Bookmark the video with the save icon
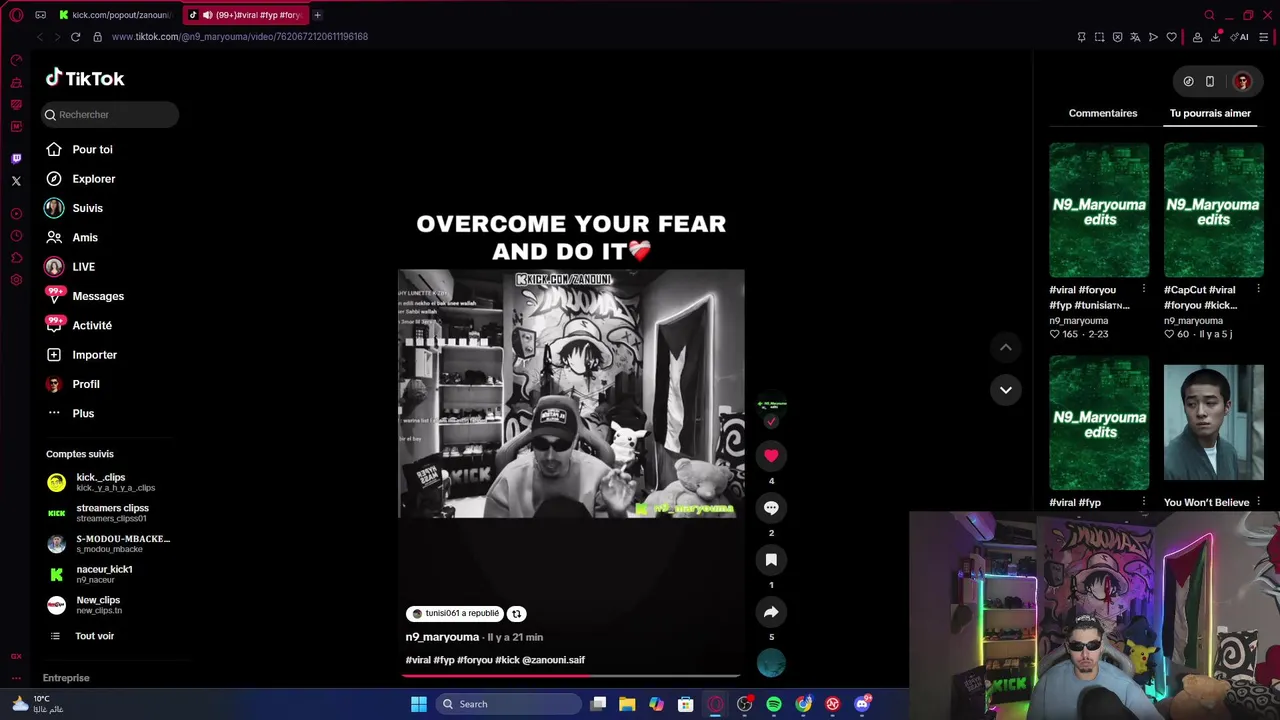Image resolution: width=1280 pixels, height=720 pixels. tap(771, 560)
